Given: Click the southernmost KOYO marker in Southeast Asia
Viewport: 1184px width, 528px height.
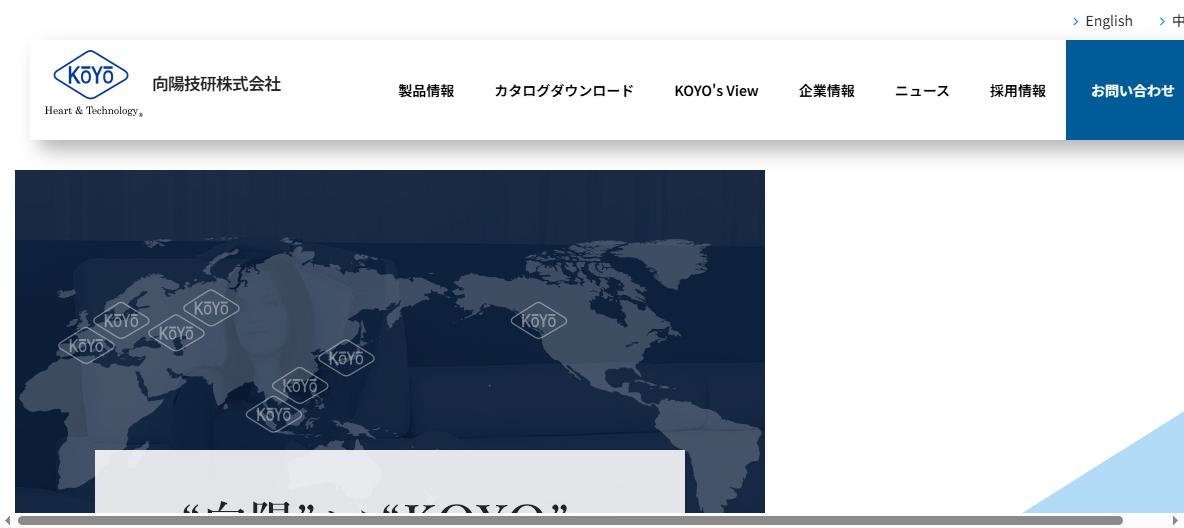Looking at the screenshot, I should (274, 415).
